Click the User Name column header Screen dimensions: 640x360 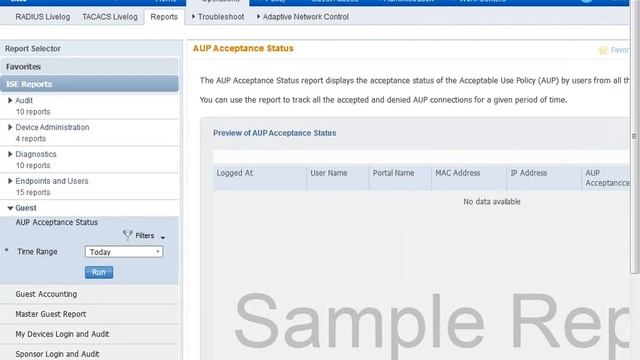(x=338, y=178)
